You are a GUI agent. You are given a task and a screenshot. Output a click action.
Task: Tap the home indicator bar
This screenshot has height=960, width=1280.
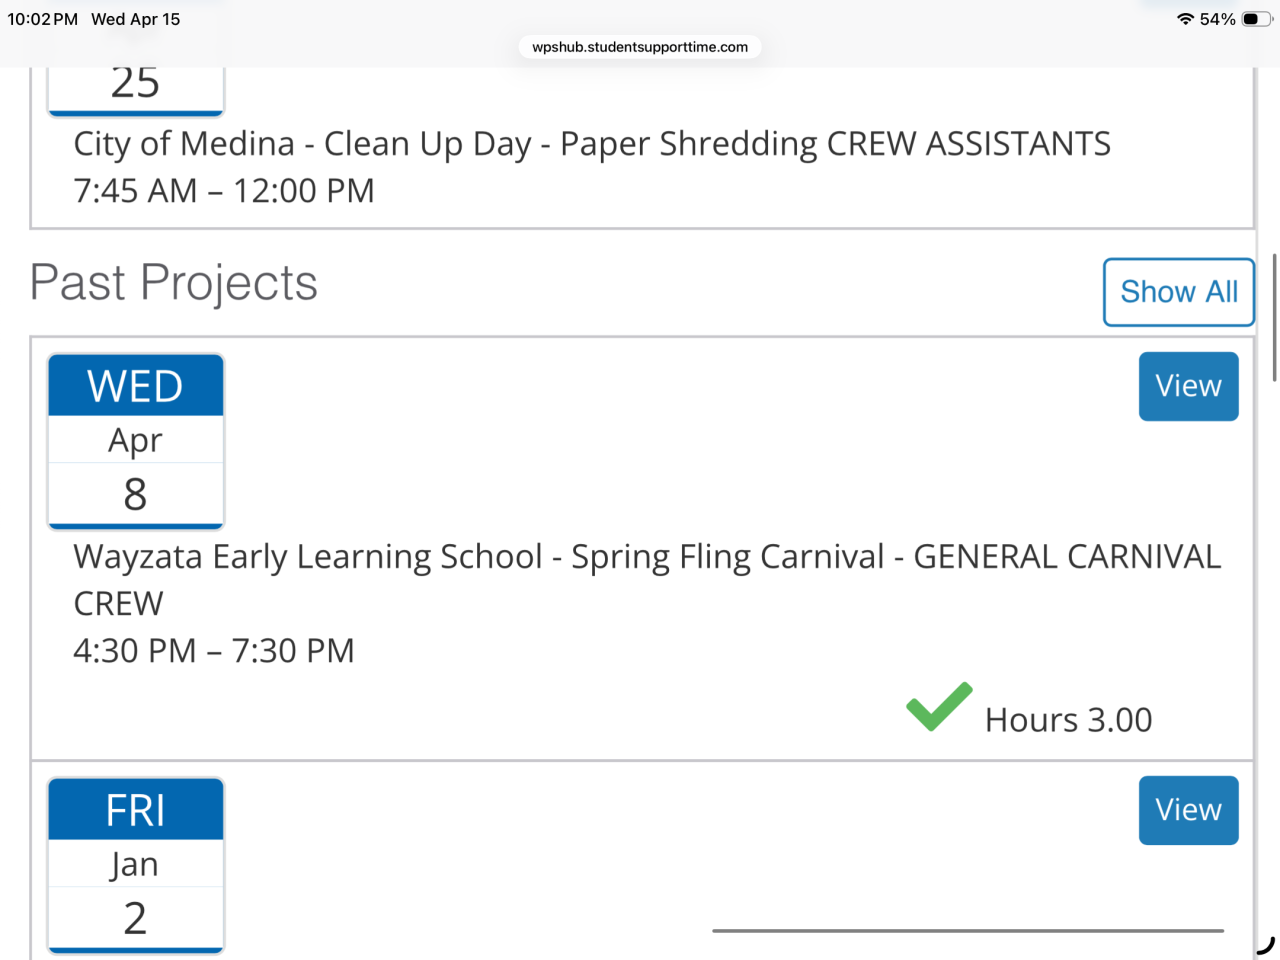(x=967, y=931)
